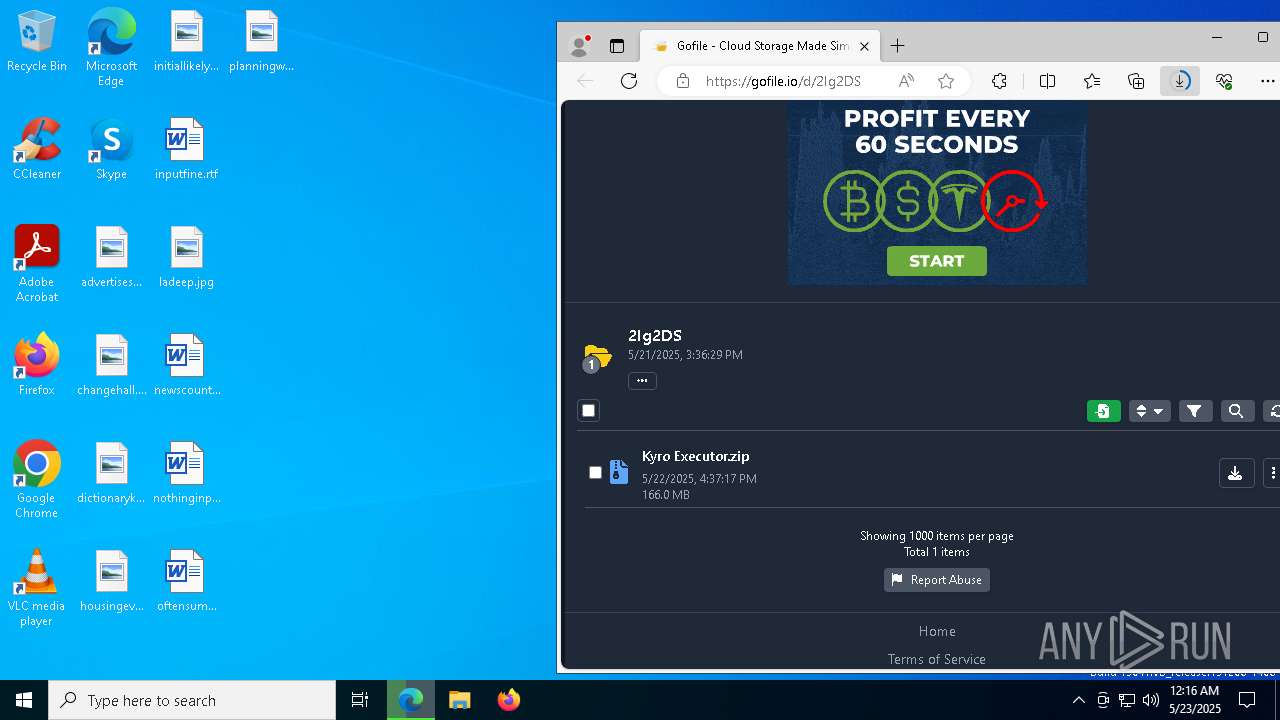
Task: Click the Read aloud icon in address bar
Action: pos(906,81)
